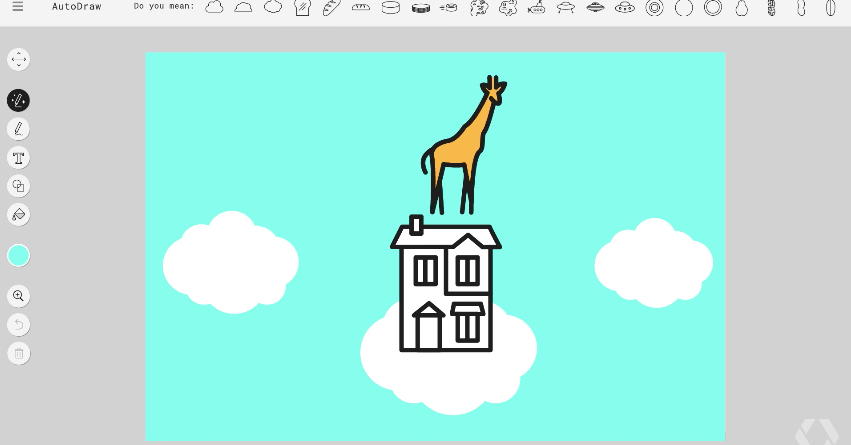Open the cyan color picker swatch
The height and width of the screenshot is (445, 851).
tap(18, 255)
